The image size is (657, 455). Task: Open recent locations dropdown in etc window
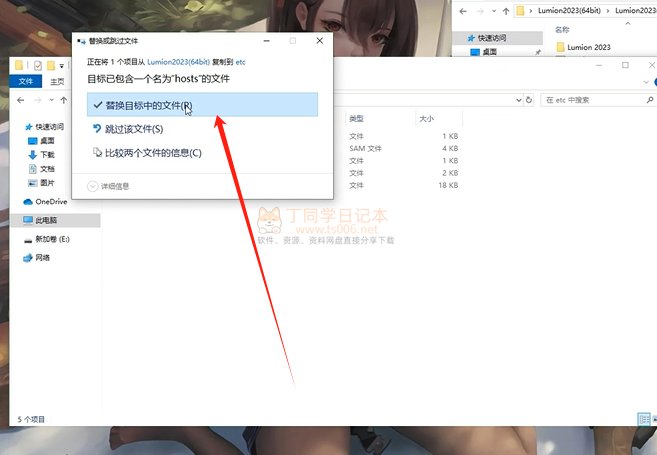(52, 100)
